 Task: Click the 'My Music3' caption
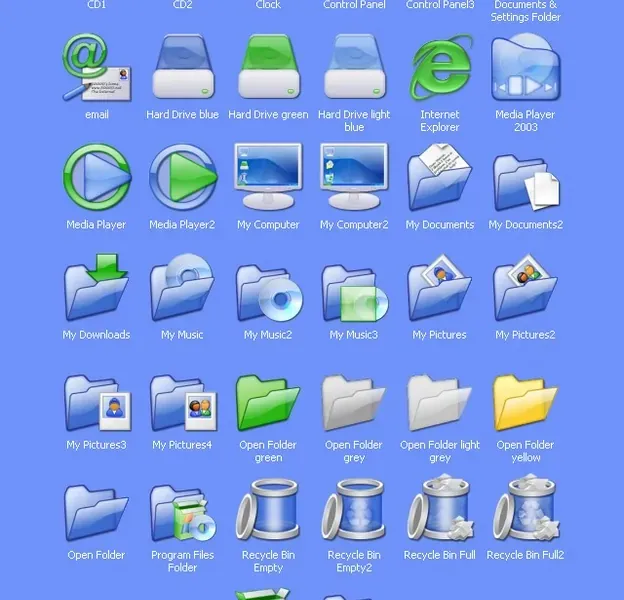(354, 335)
